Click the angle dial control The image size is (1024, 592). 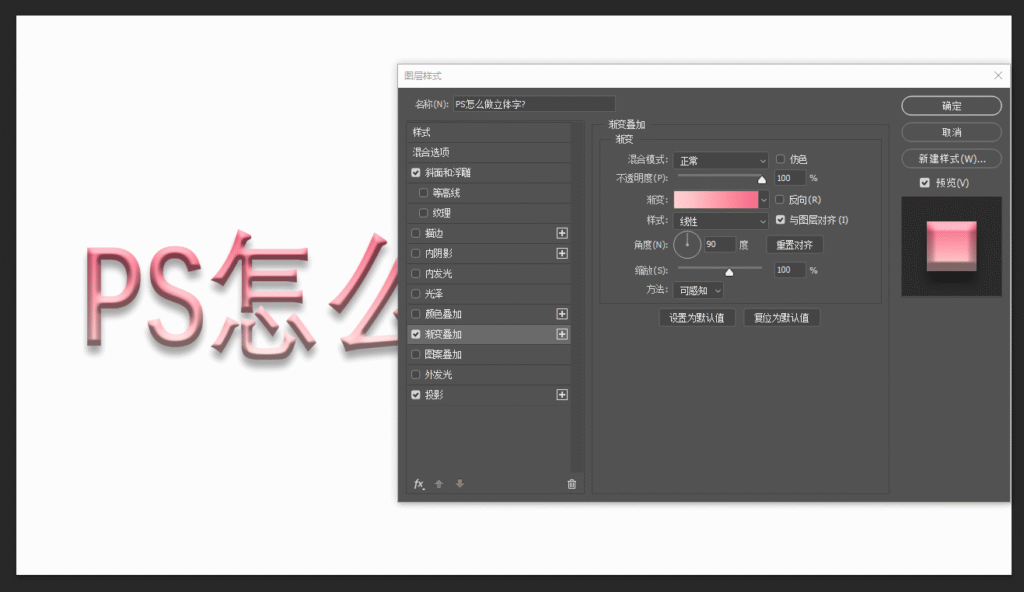[x=687, y=244]
